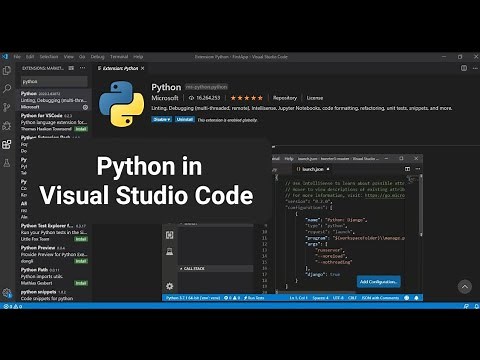Click the Uninstall button for Python

(x=185, y=119)
